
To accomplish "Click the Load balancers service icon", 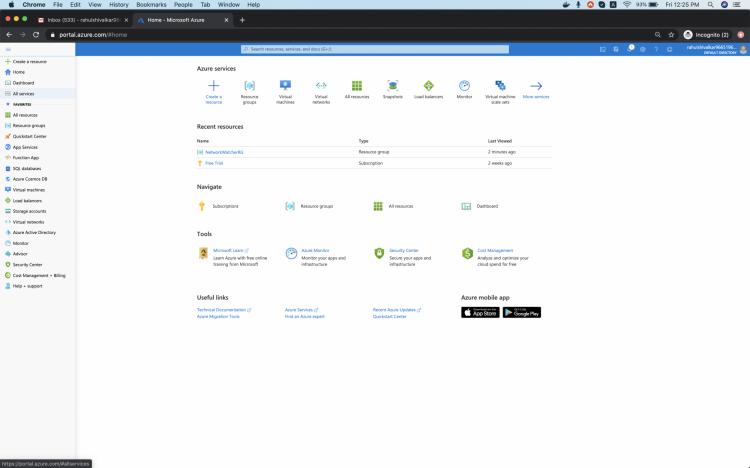I will pos(428,87).
